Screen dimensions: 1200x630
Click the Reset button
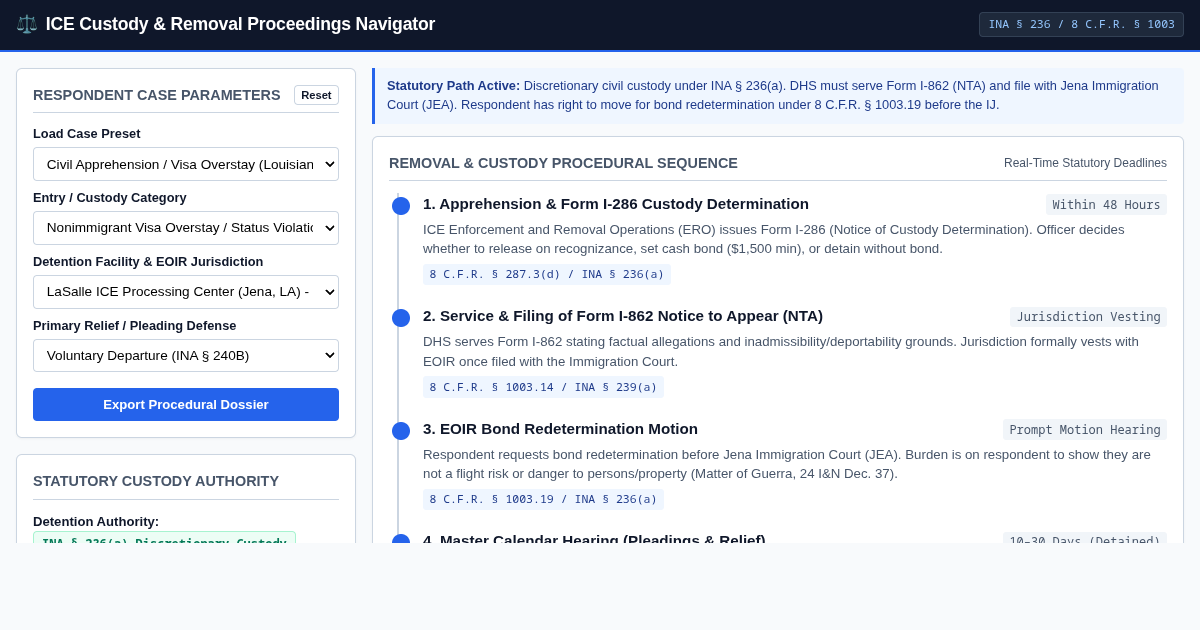coord(316,95)
